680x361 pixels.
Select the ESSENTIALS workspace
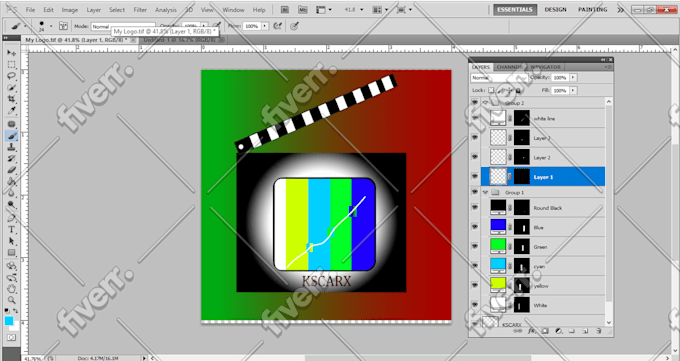tap(515, 10)
